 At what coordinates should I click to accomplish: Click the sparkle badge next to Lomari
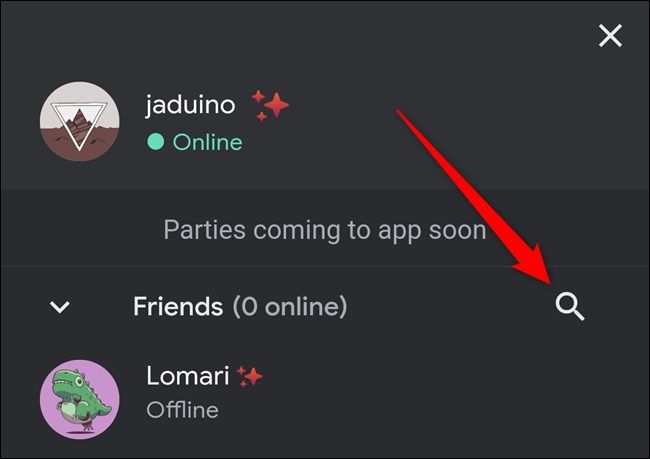pyautogui.click(x=250, y=376)
